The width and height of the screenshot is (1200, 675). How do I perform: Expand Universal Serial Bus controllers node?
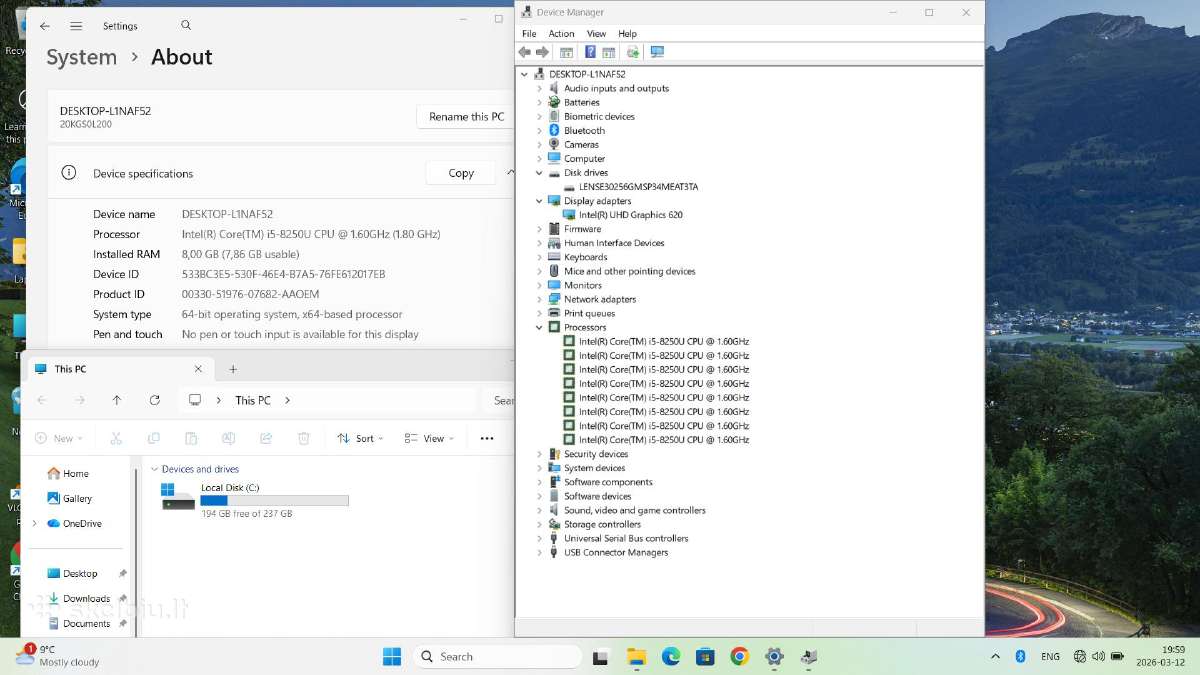(539, 538)
